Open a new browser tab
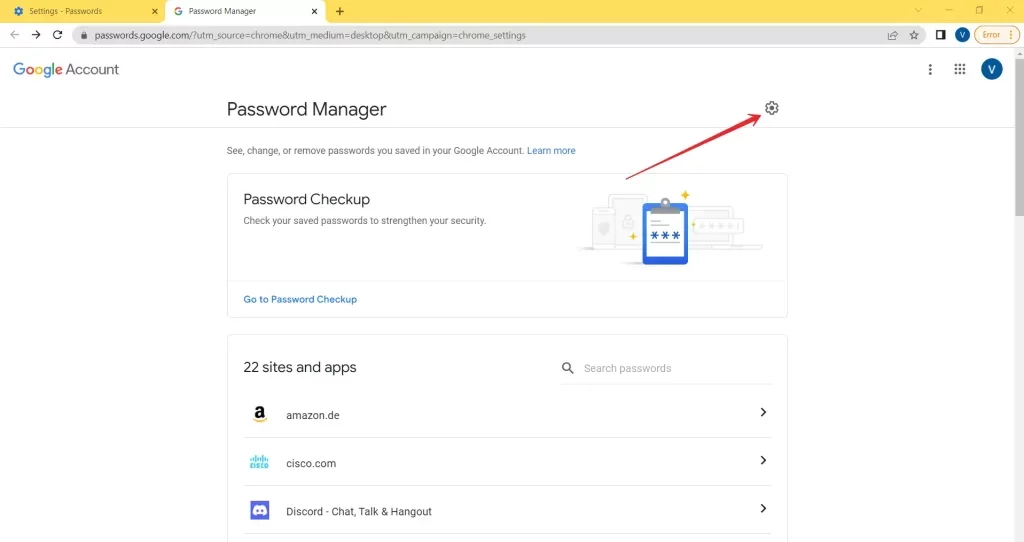This screenshot has height=542, width=1024. [340, 11]
